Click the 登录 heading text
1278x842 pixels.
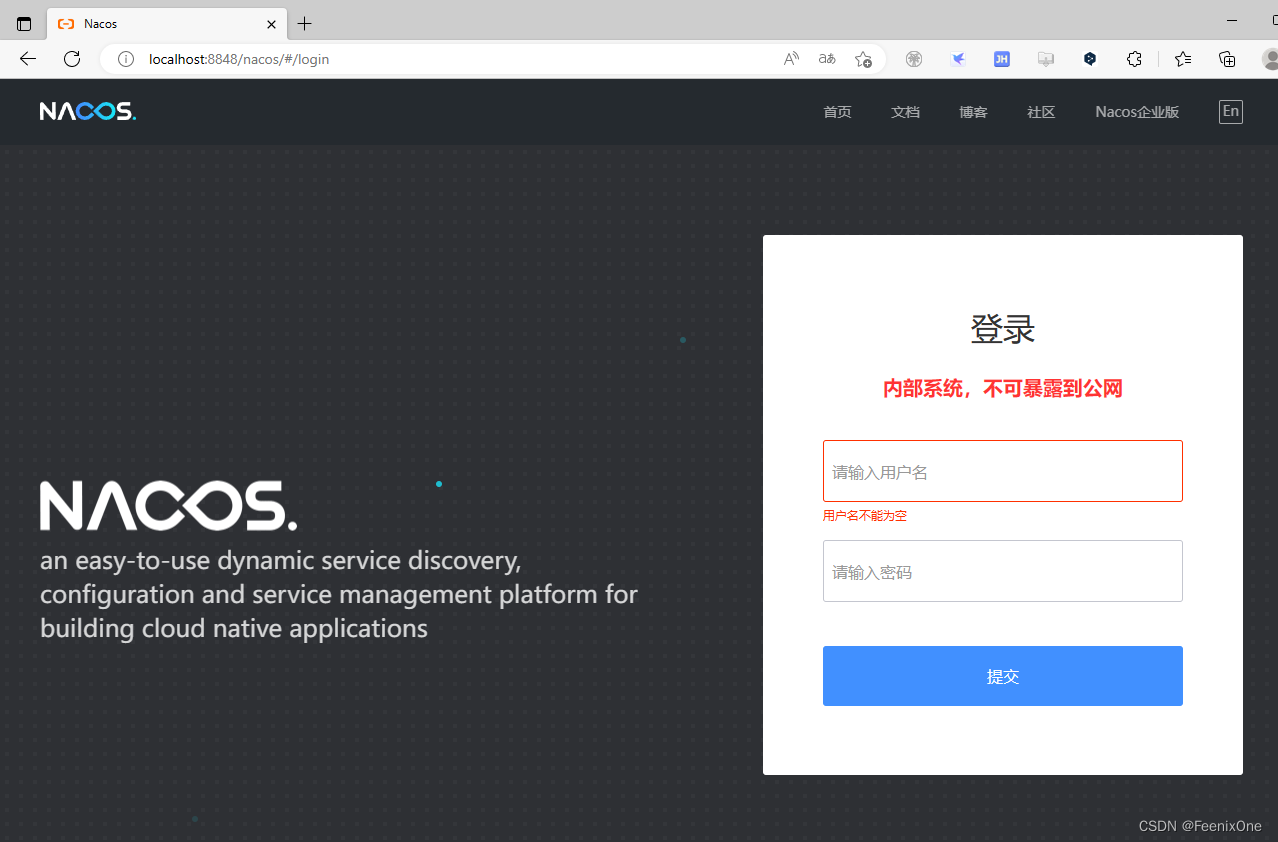coord(1003,329)
